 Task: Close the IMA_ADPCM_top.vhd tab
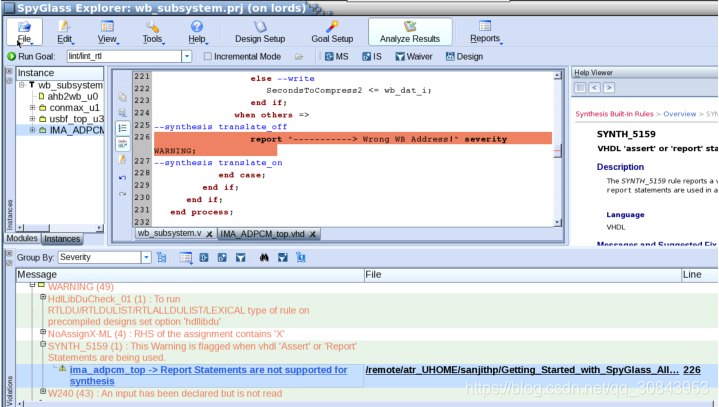[x=313, y=234]
